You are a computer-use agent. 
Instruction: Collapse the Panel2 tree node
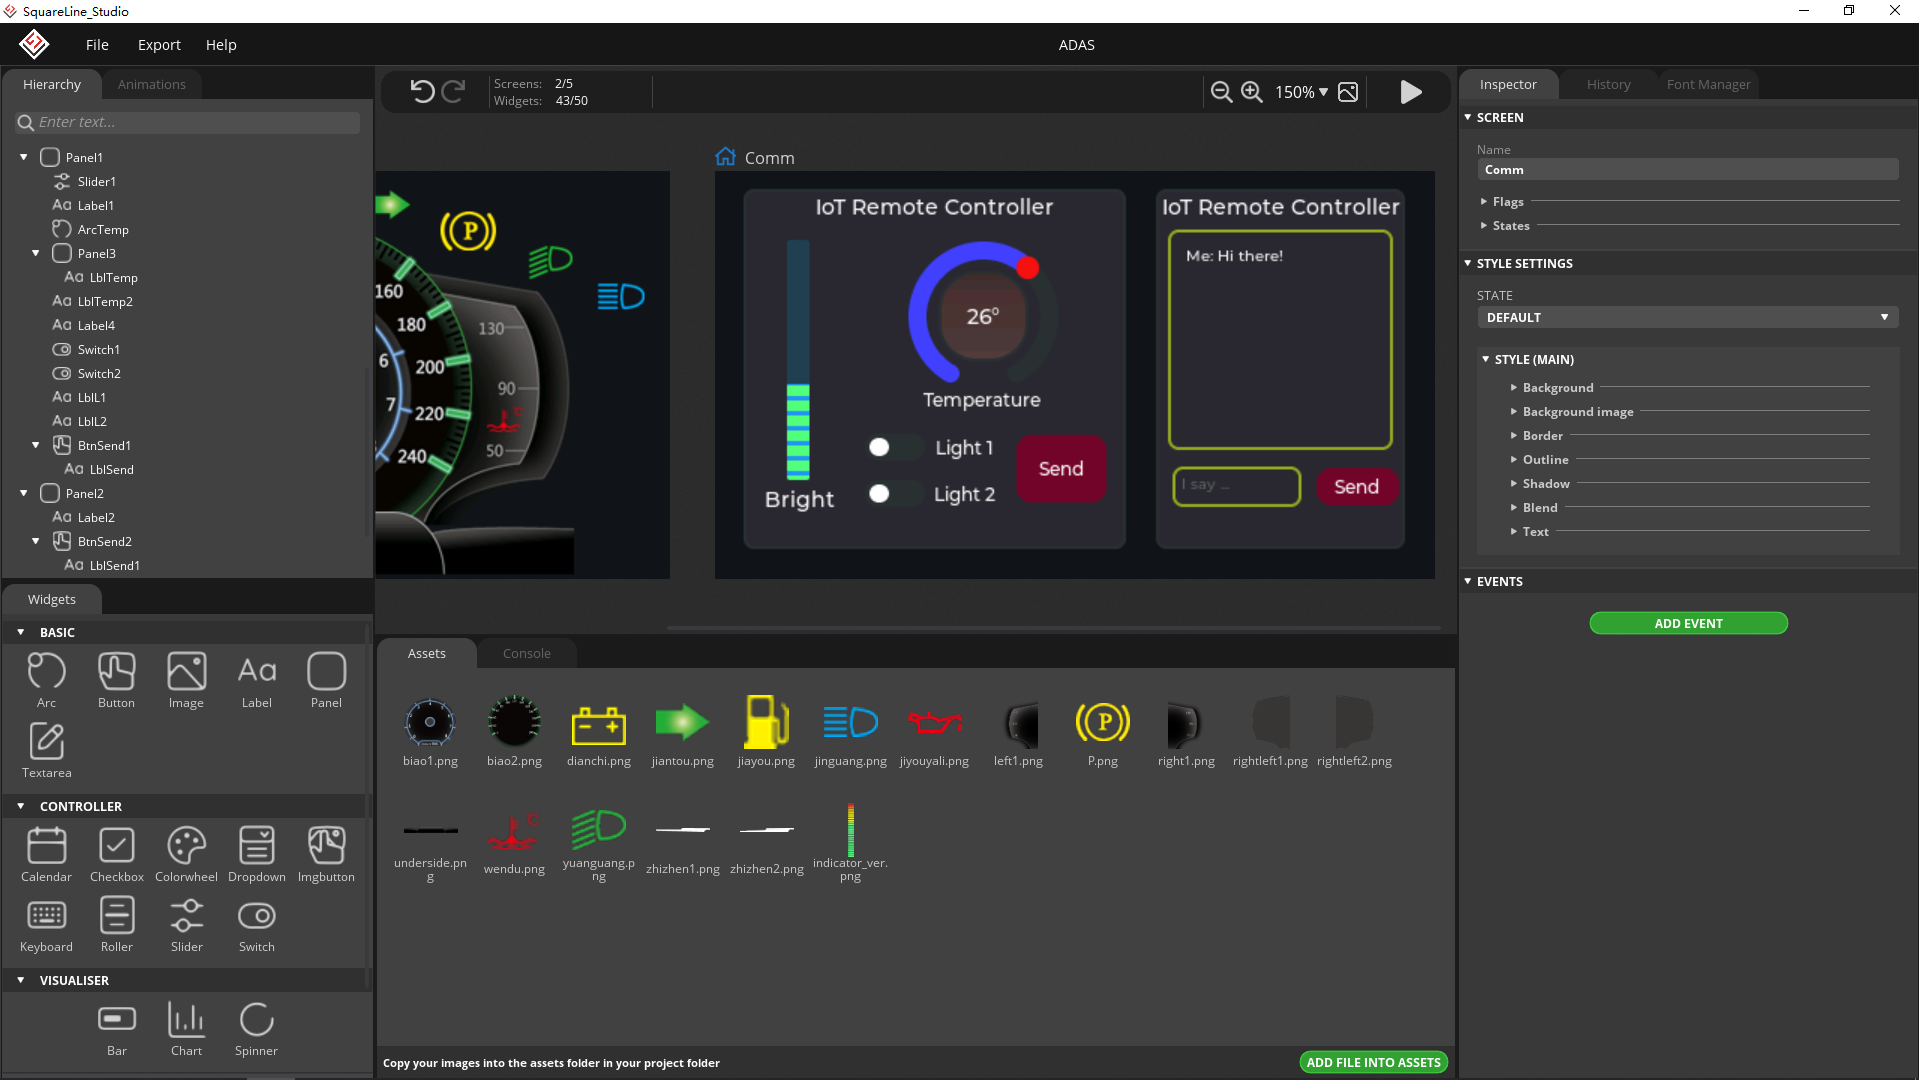[23, 493]
